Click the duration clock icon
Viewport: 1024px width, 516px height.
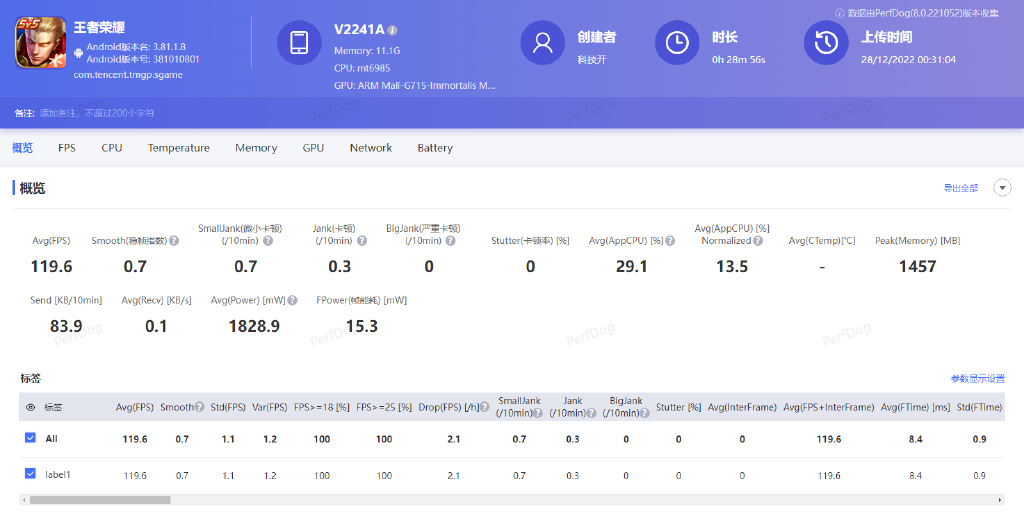677,42
